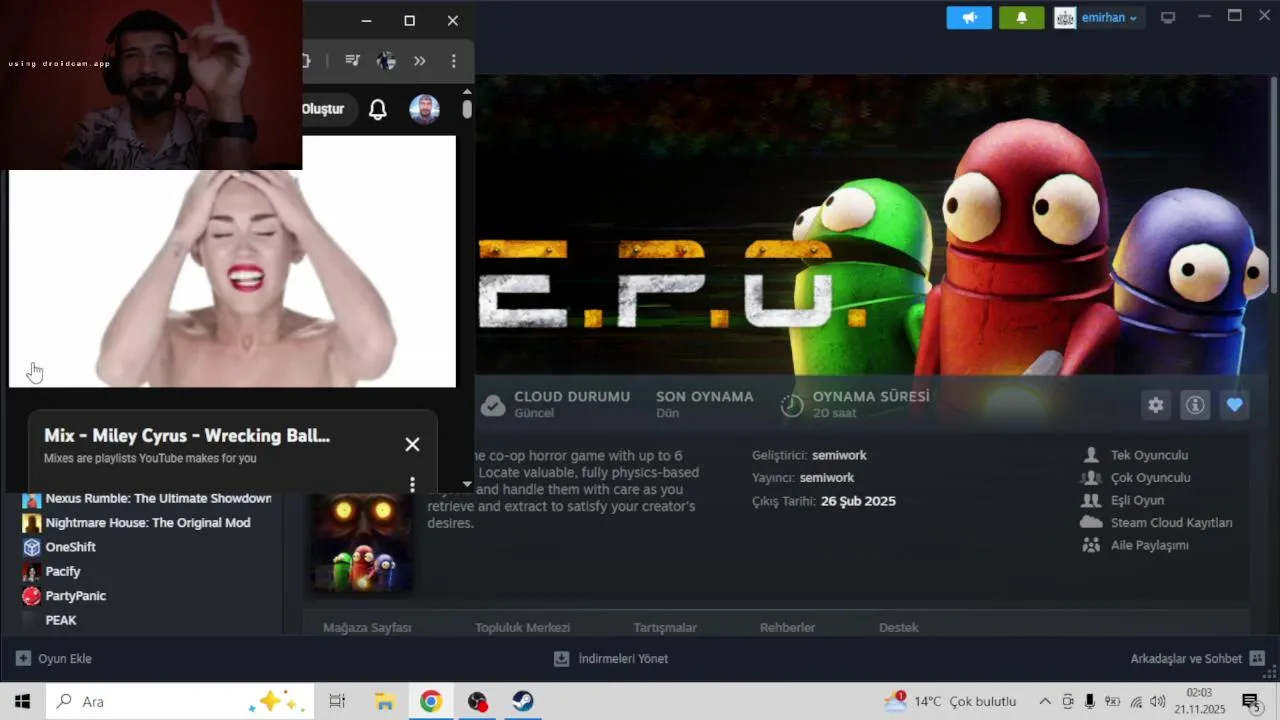Click the Steam display-mode monitor icon
Screen dimensions: 1280x720
[1167, 18]
